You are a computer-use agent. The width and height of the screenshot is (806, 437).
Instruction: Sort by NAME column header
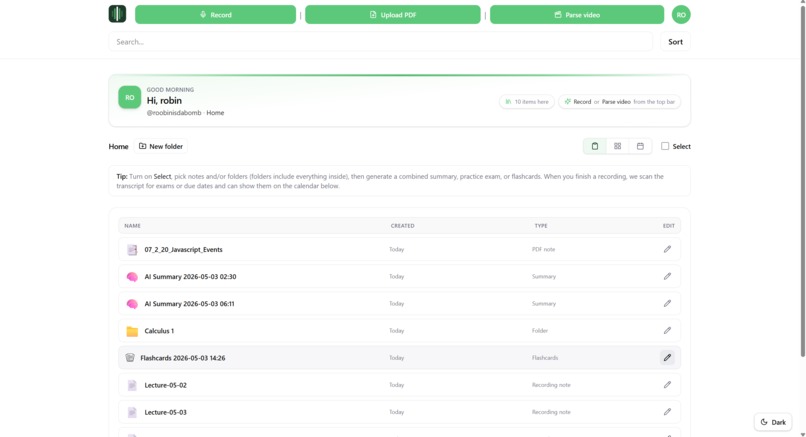click(132, 226)
